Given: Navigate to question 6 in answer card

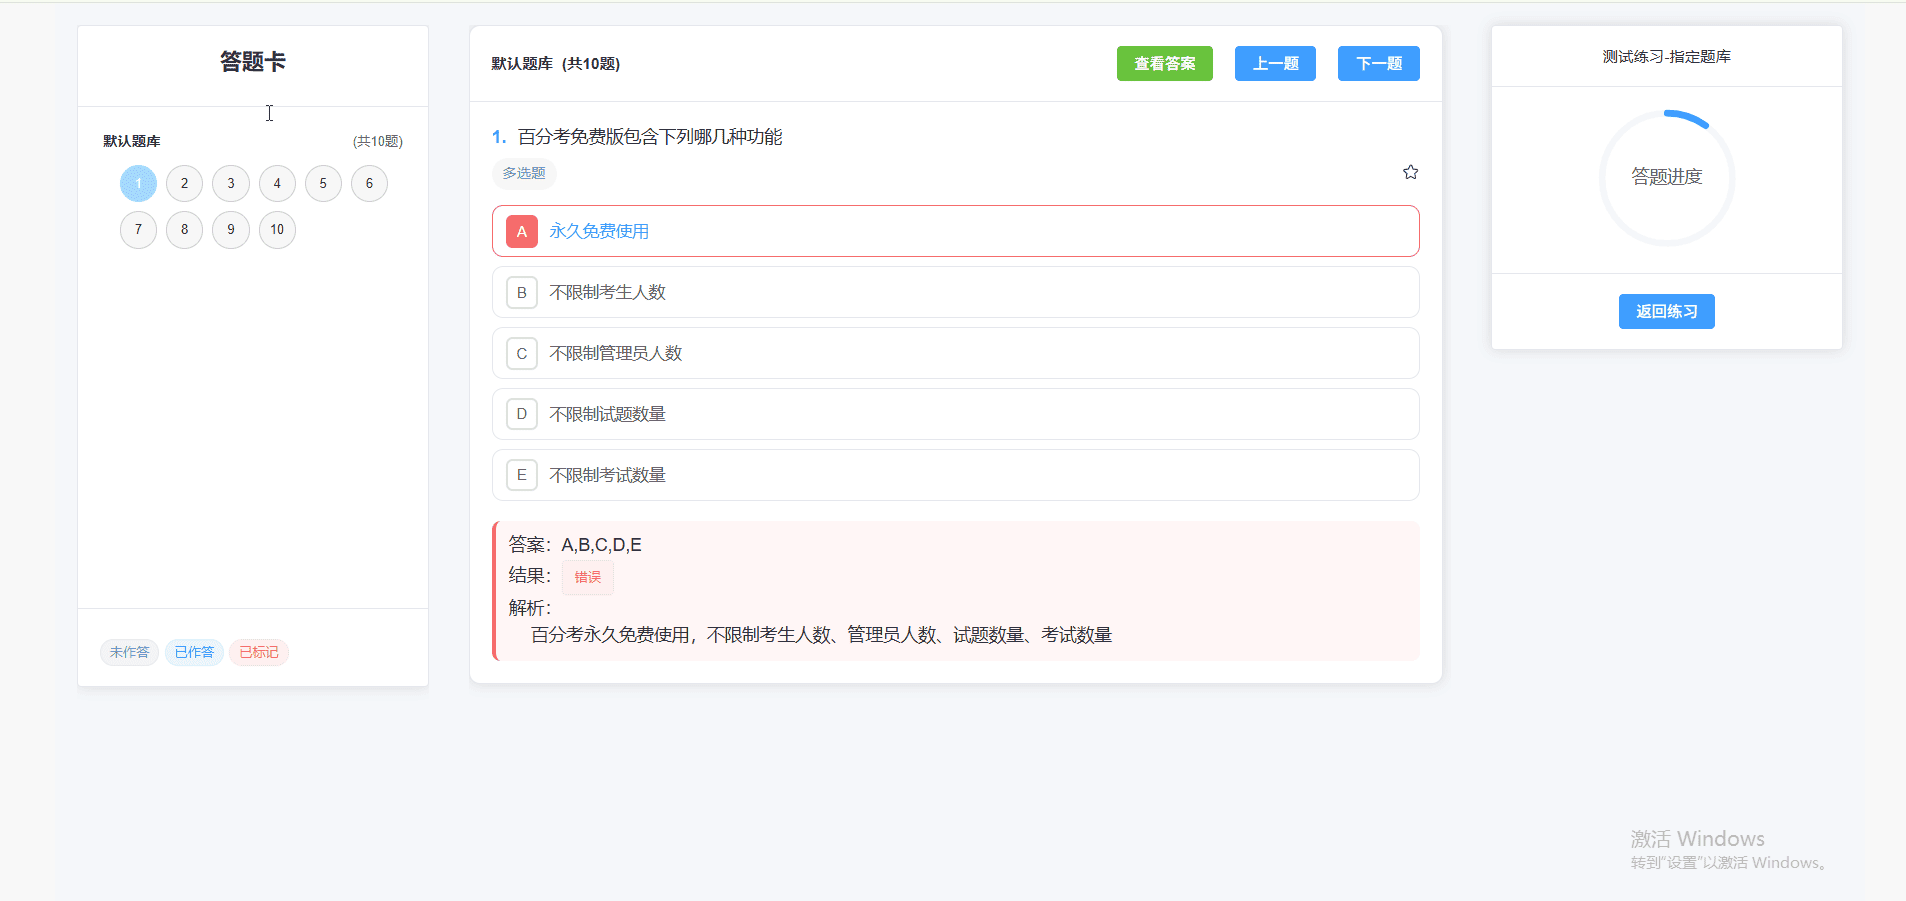Looking at the screenshot, I should [x=369, y=183].
